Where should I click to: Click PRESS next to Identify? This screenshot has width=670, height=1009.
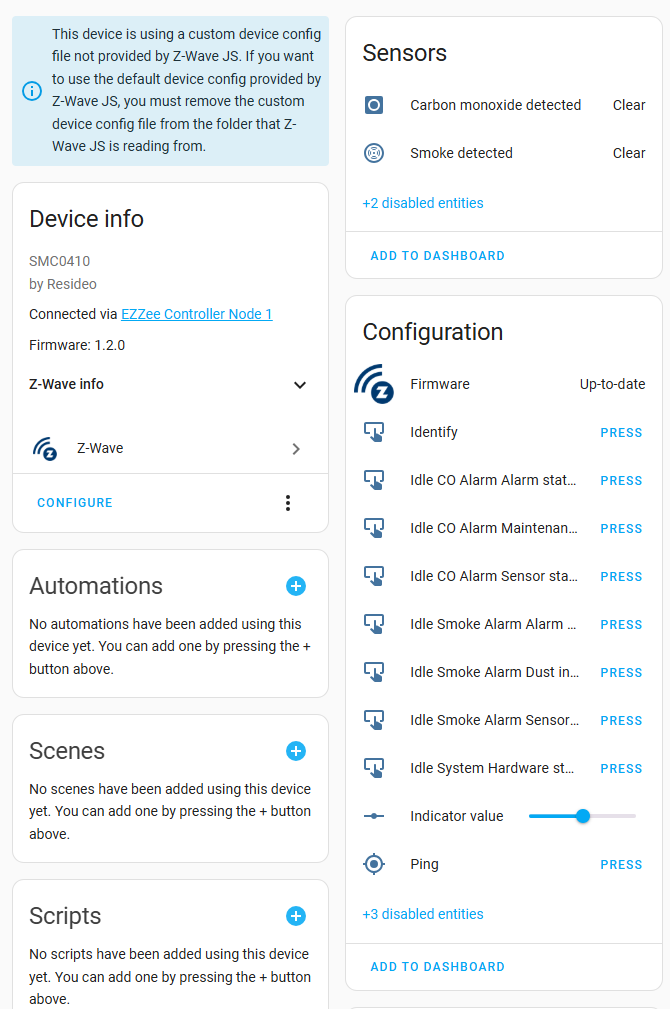pos(621,433)
